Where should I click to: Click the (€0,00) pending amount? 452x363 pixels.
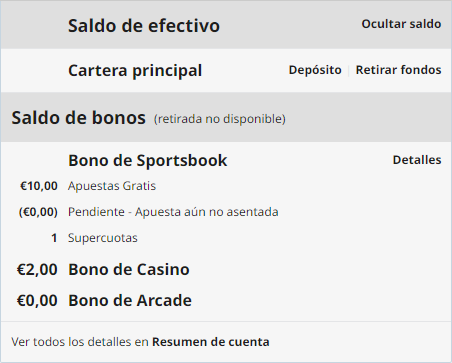click(38, 212)
